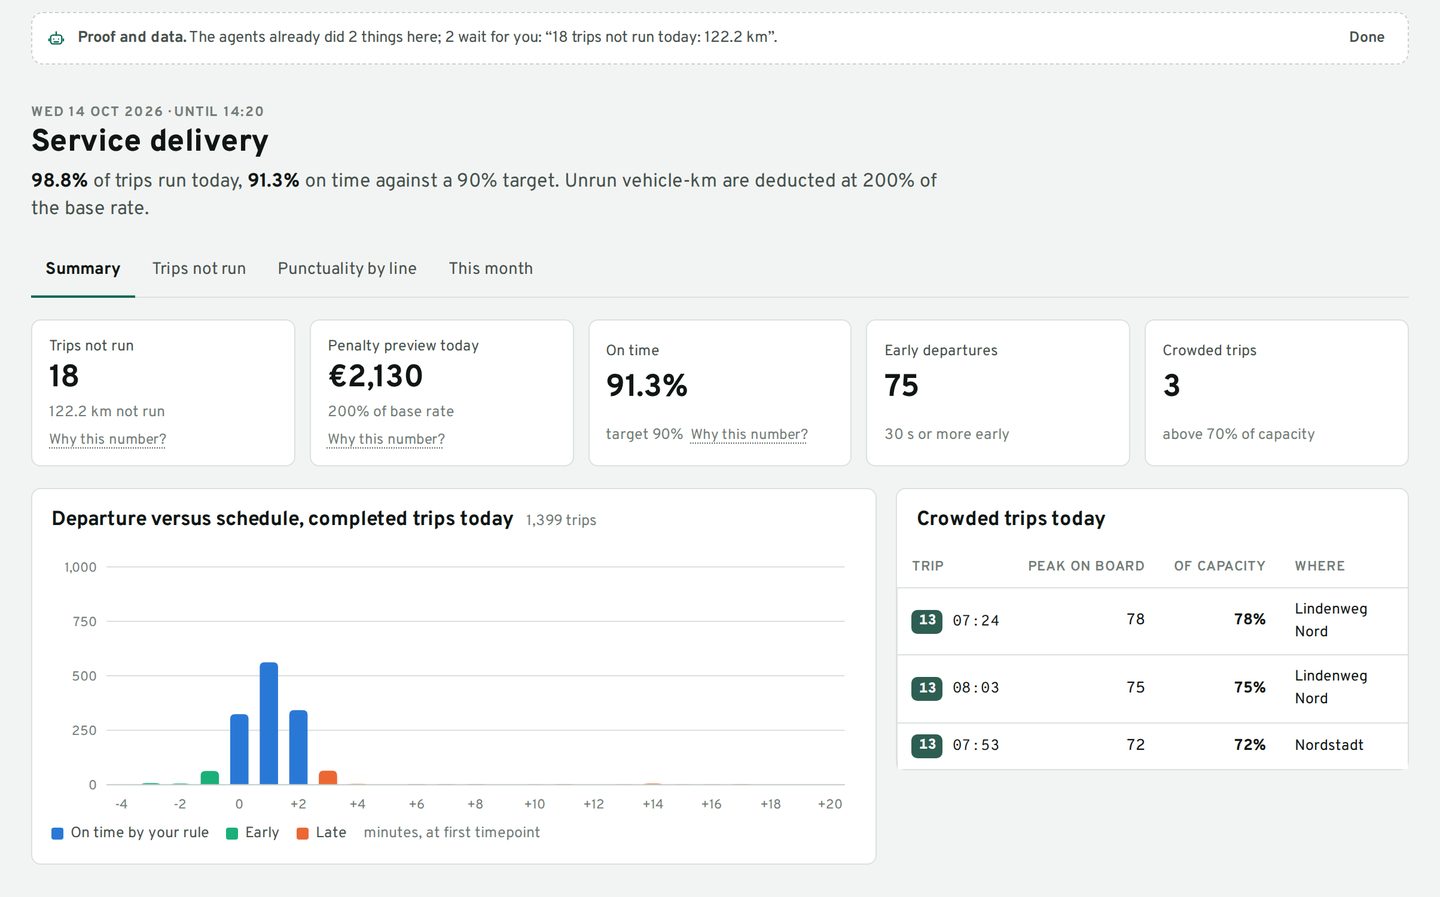
Task: Click the 'Crowded trips today' heading
Action: pyautogui.click(x=1011, y=519)
